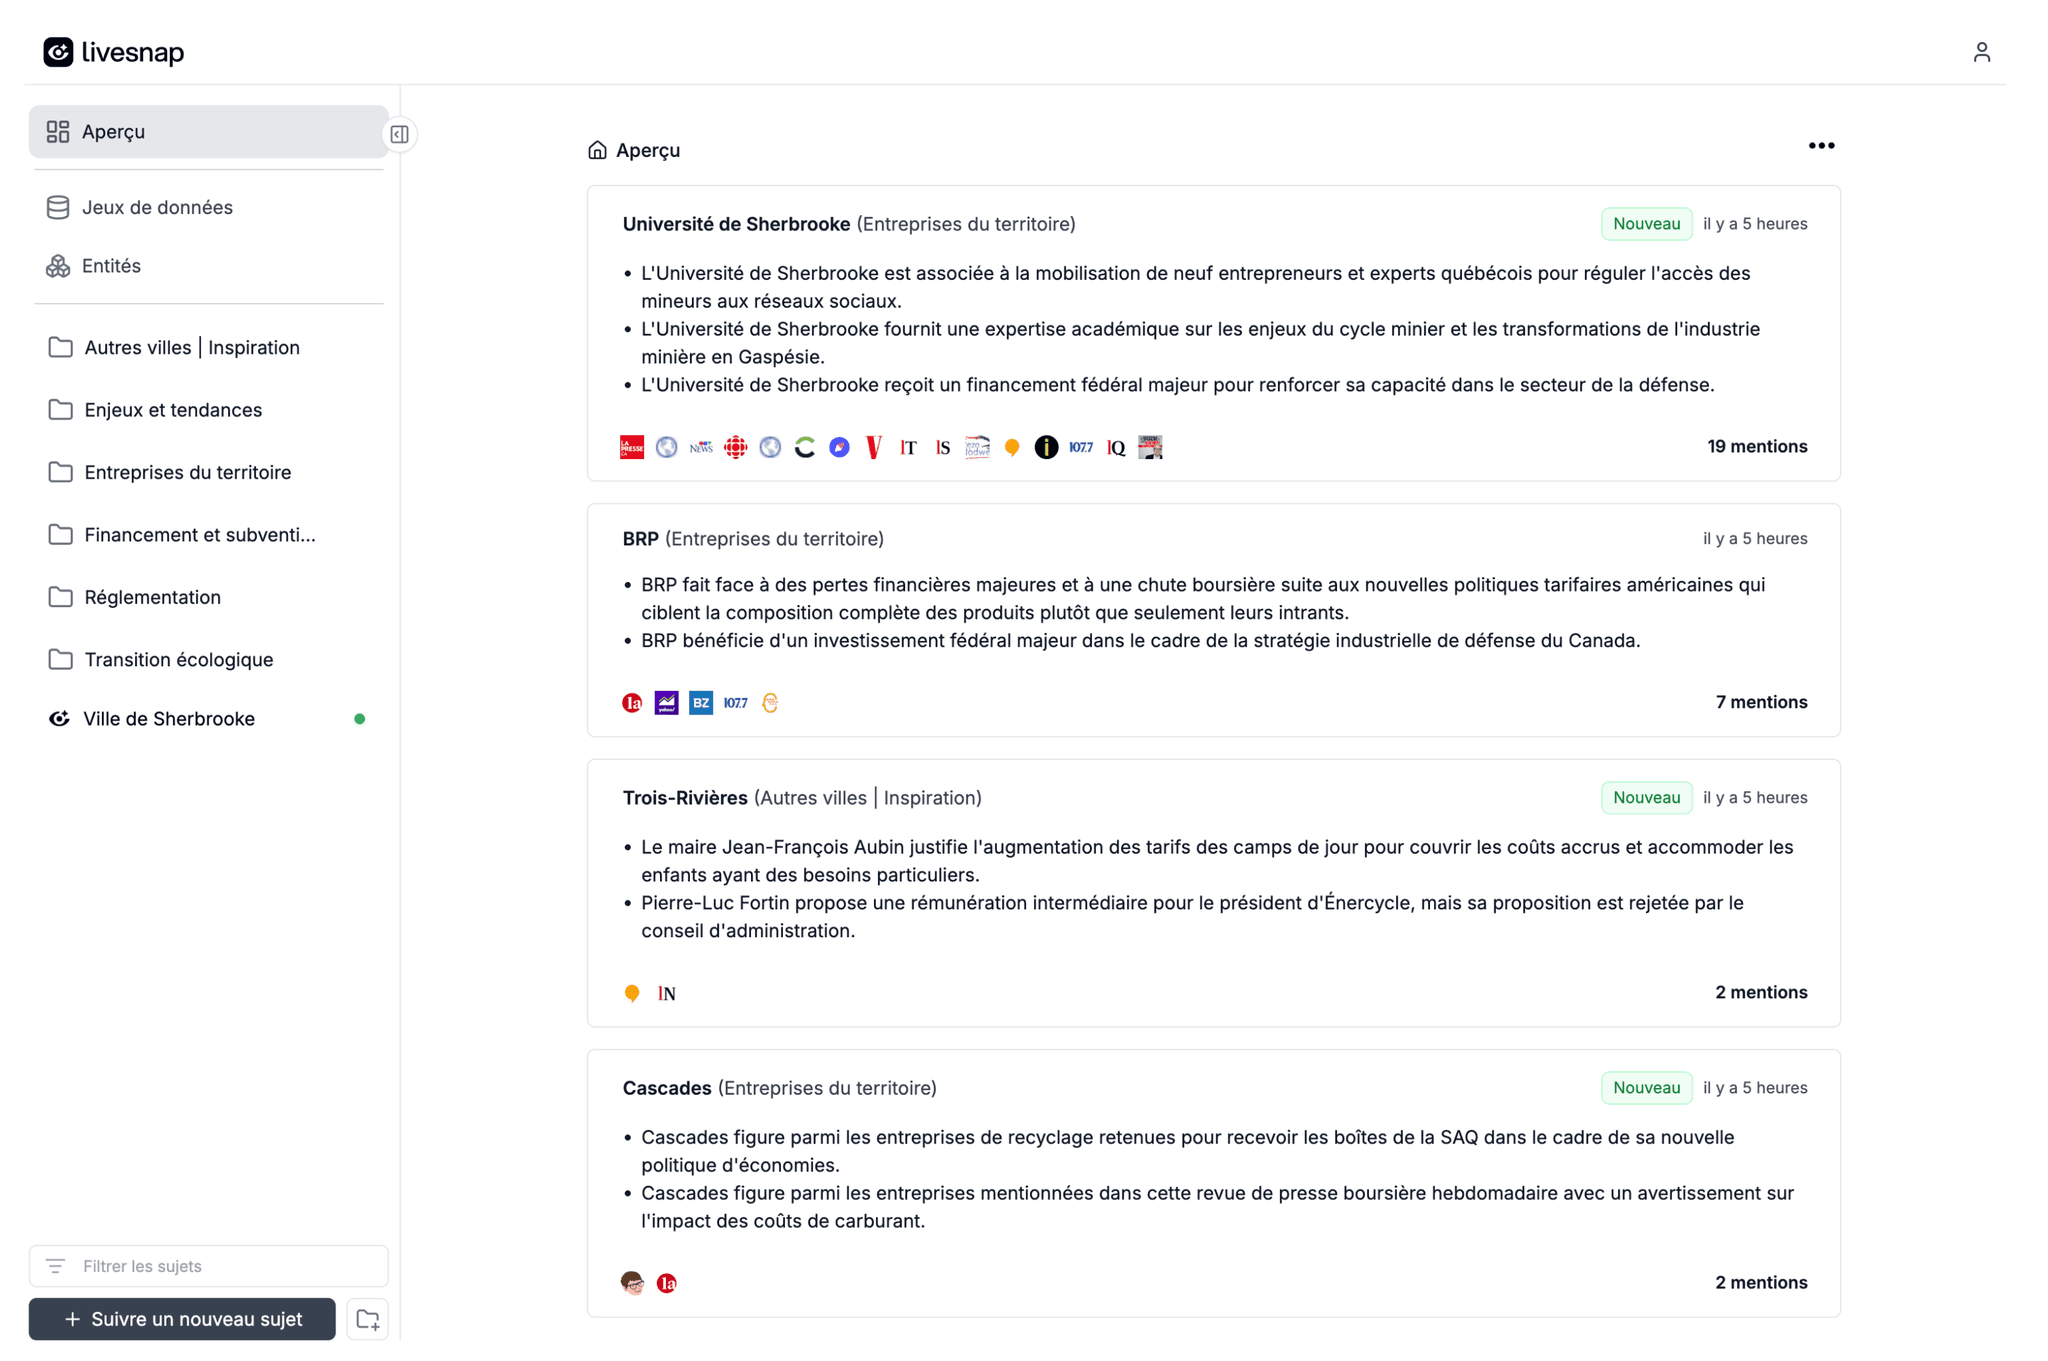Click the La Presse source icon

(632, 447)
